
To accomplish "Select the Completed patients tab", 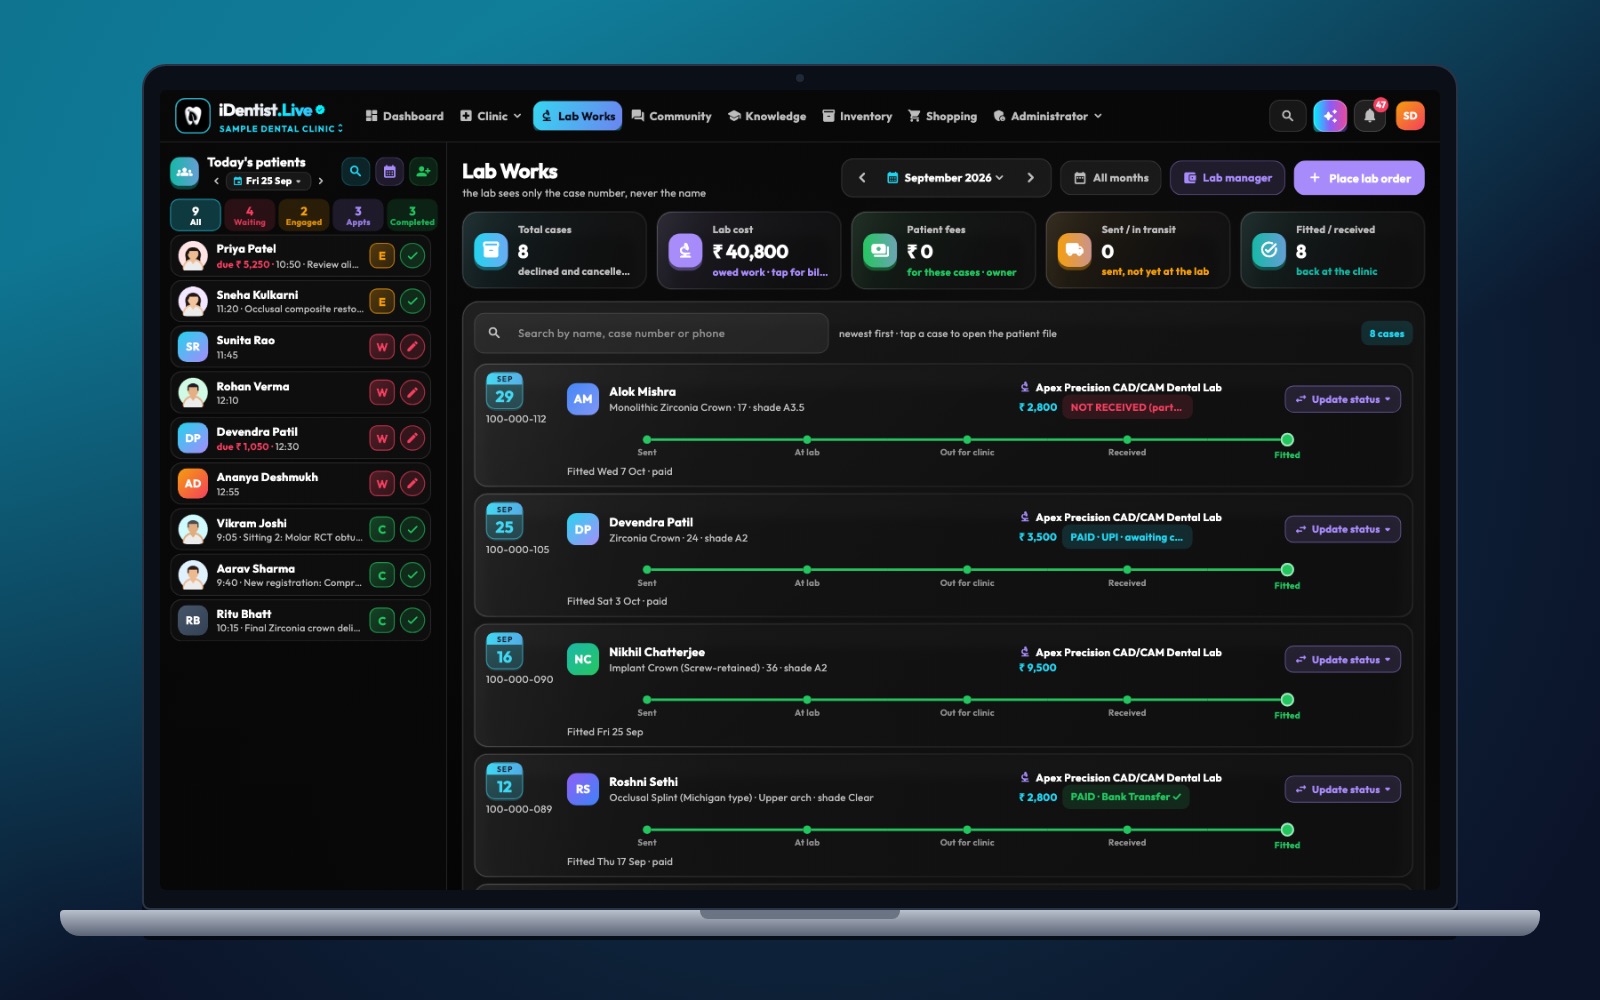I will 412,216.
